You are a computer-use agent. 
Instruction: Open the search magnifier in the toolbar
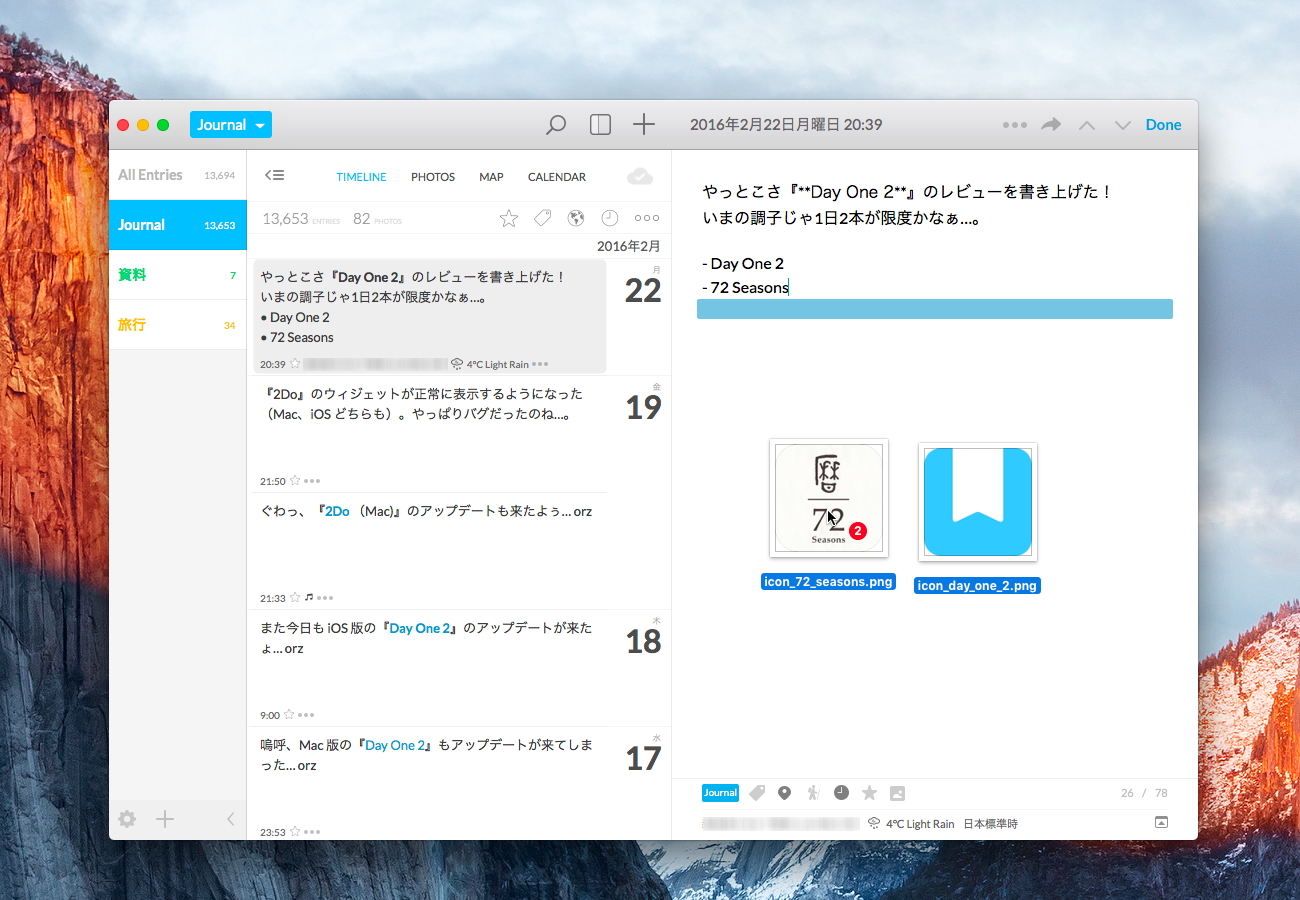[x=556, y=125]
